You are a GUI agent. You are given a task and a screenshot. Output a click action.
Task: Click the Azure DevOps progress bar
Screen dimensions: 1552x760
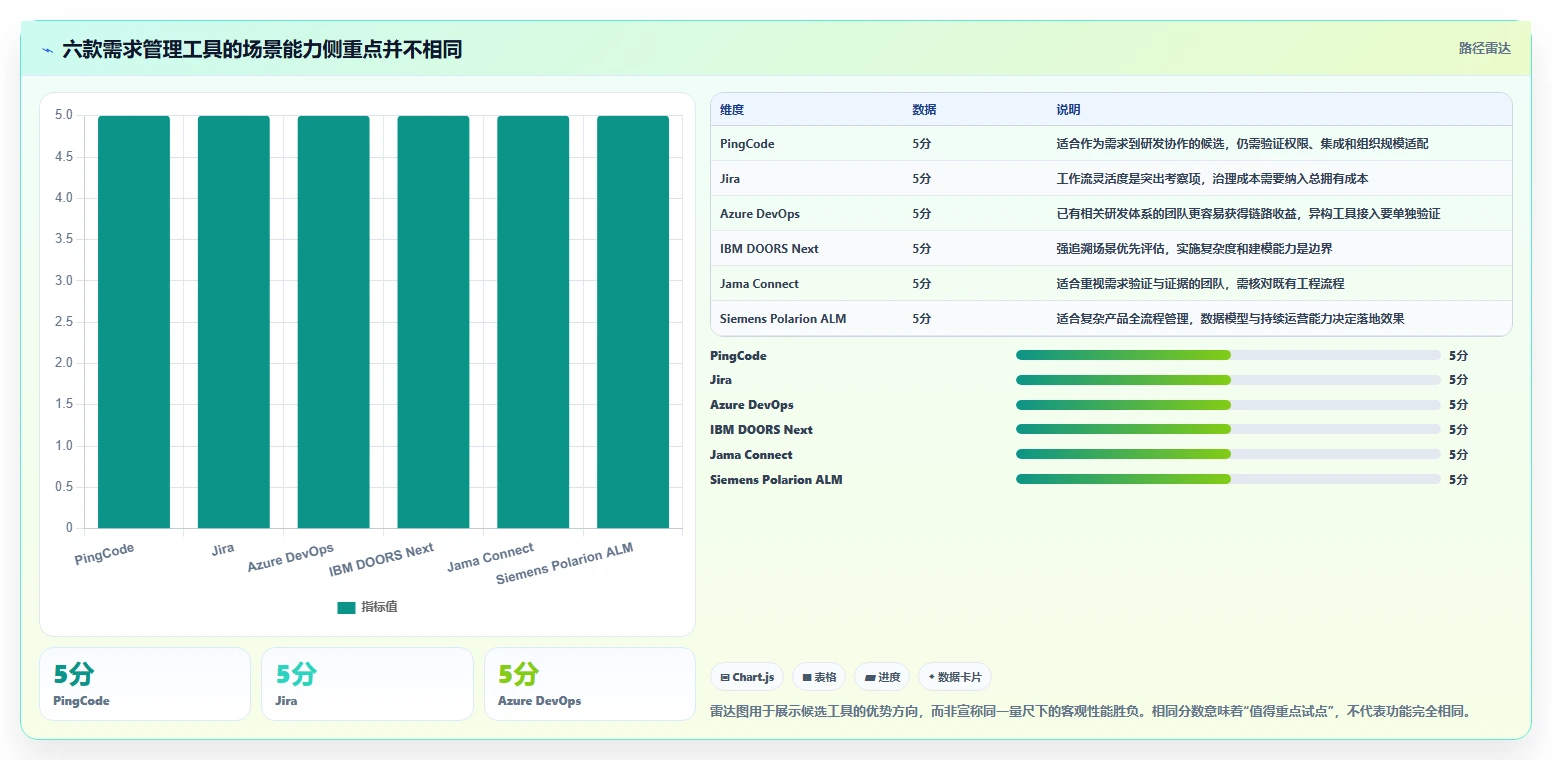pyautogui.click(x=1228, y=405)
